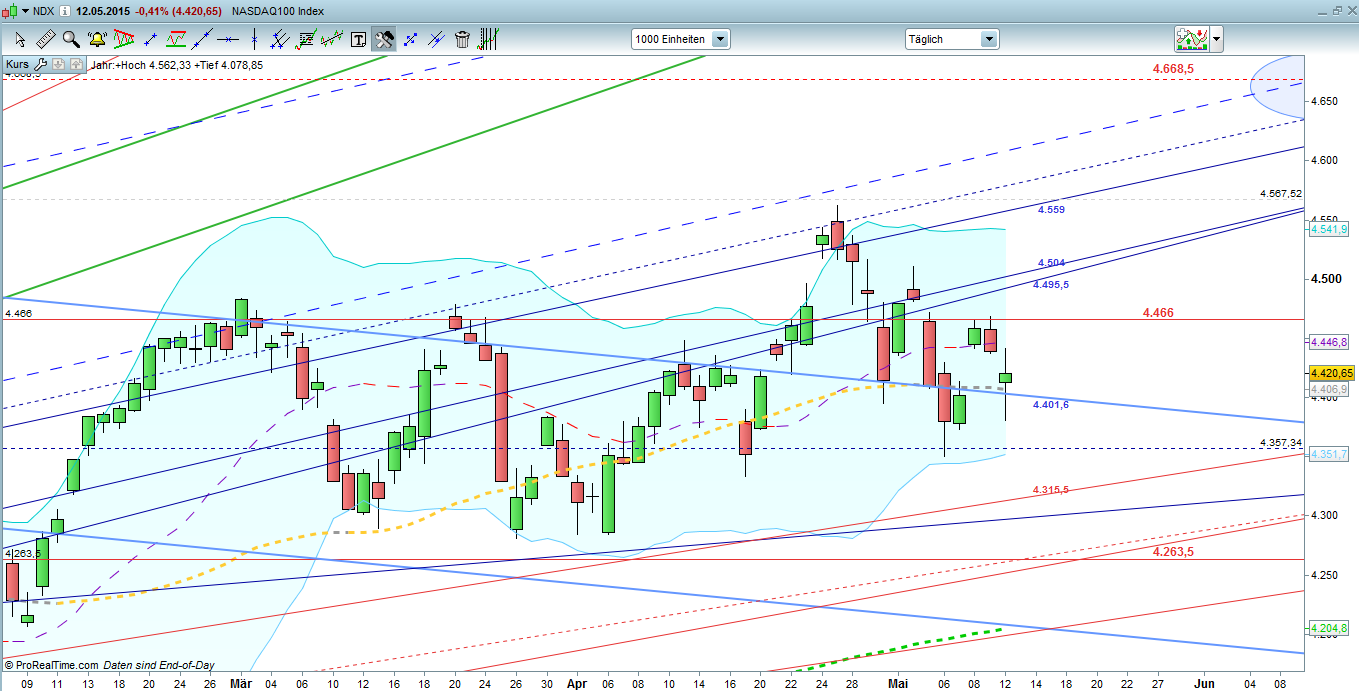This screenshot has height=691, width=1359.
Task: Restore the chart window size
Action: point(1337,10)
